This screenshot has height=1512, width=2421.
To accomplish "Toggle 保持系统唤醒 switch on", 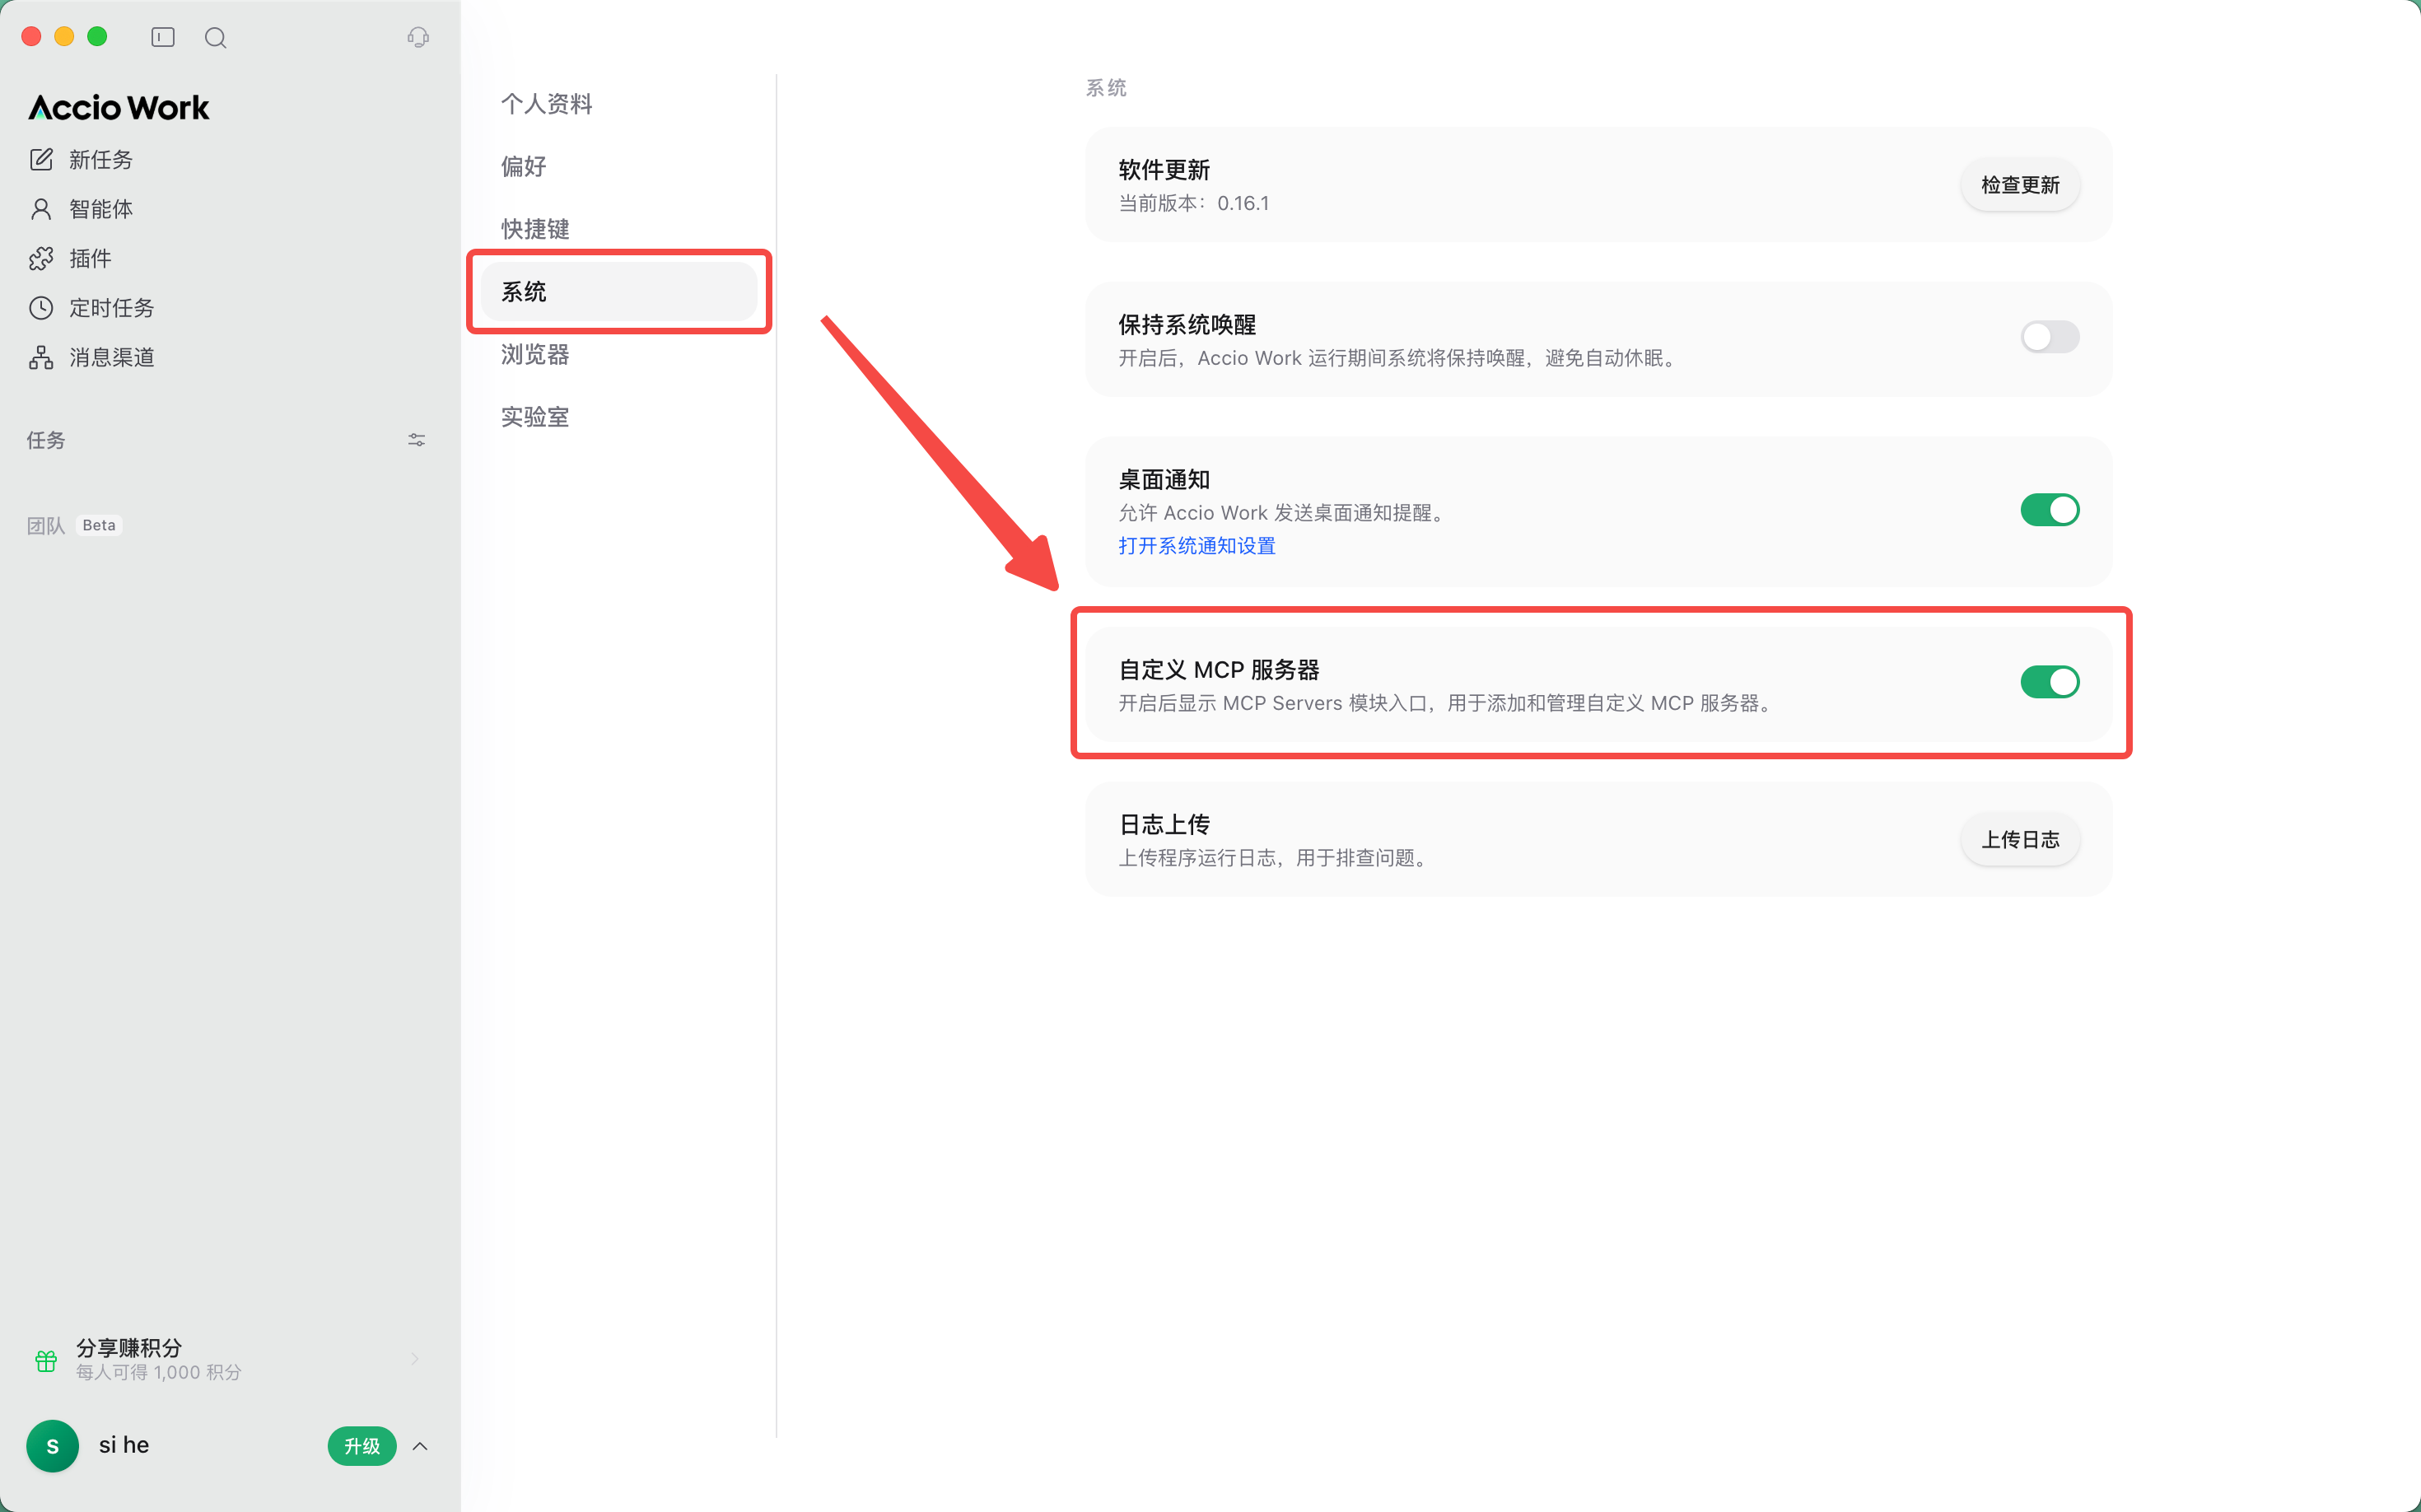I will (x=2050, y=337).
